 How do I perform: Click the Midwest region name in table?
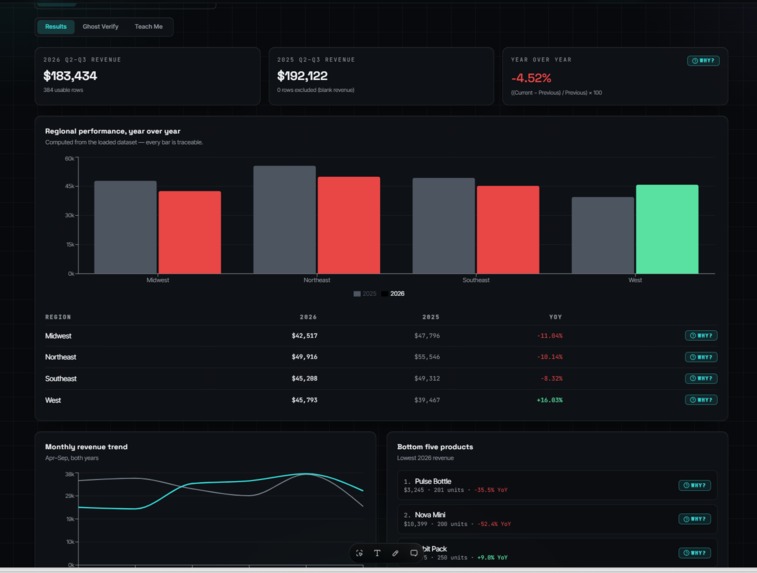[x=58, y=336]
